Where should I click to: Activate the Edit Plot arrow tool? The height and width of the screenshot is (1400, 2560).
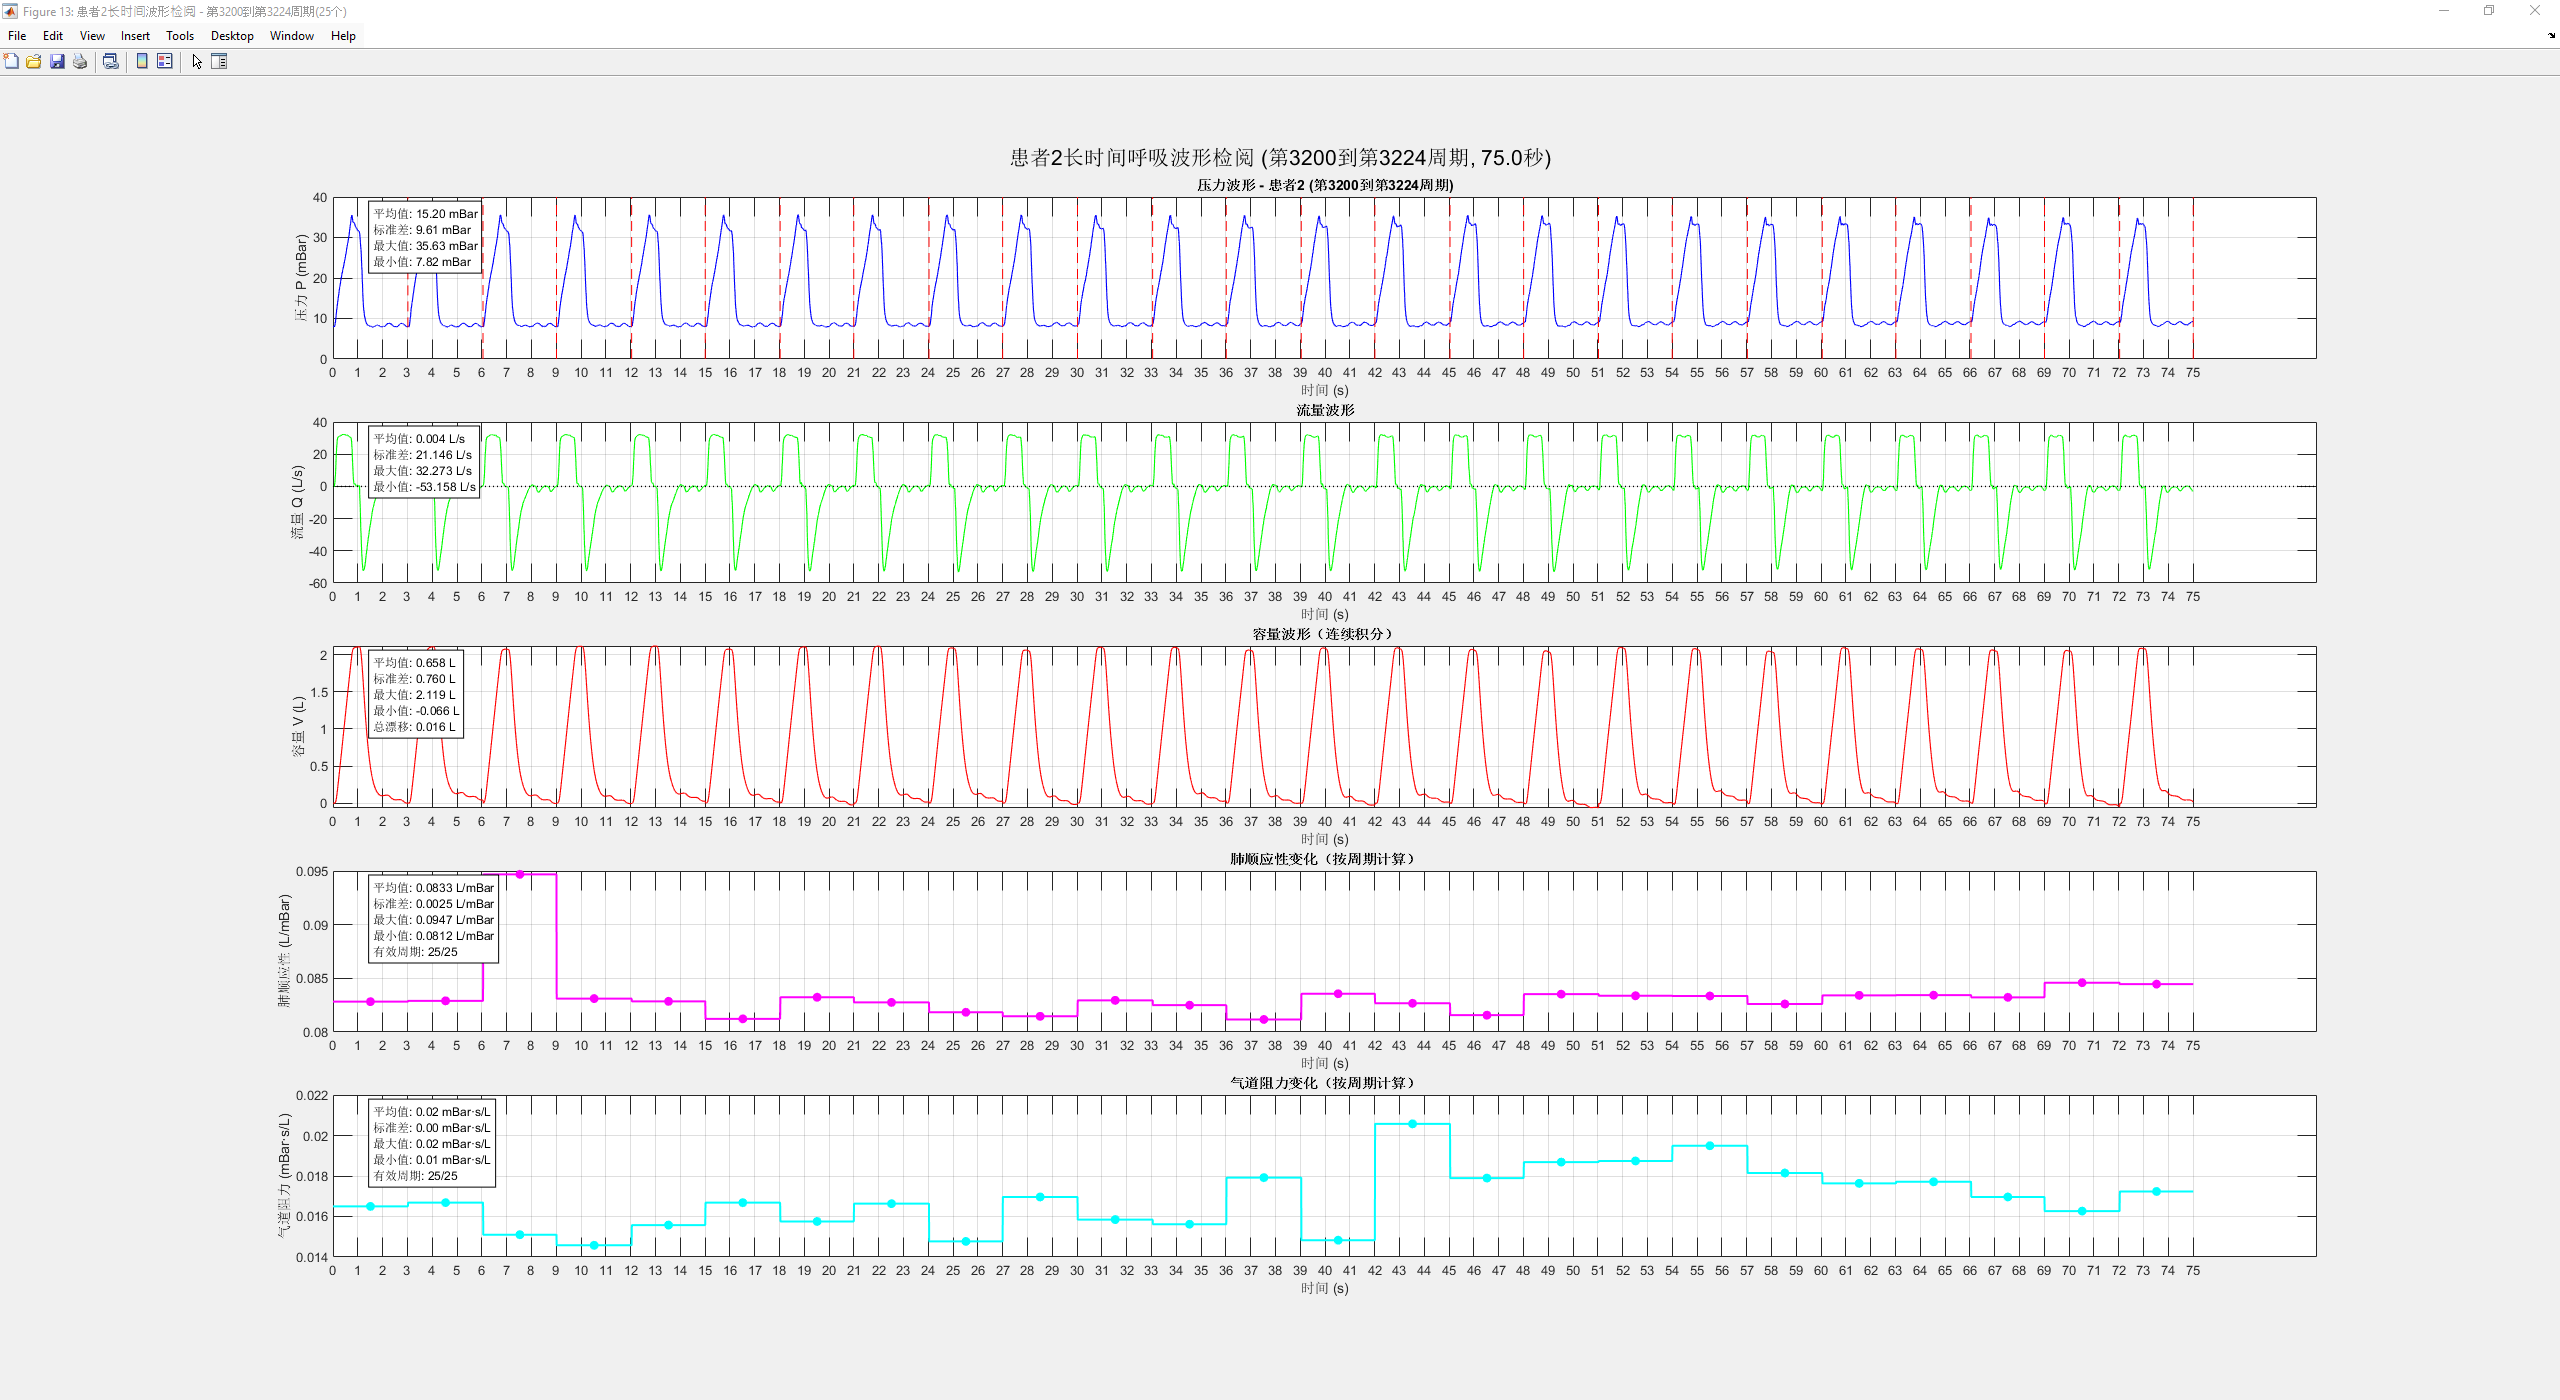click(x=197, y=62)
